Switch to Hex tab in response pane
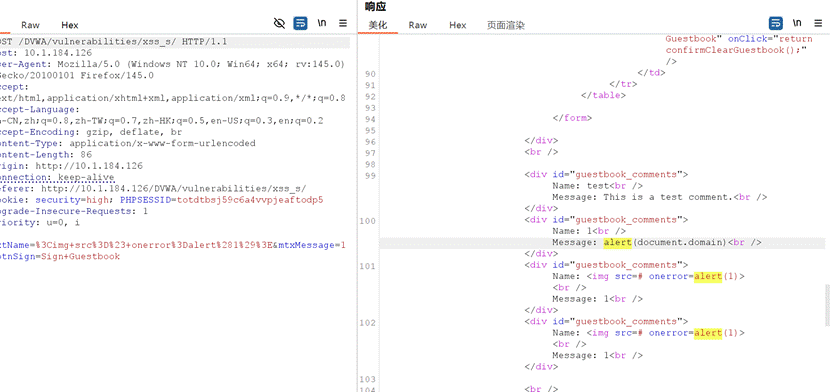Screen dimensions: 830x392 (x=457, y=25)
